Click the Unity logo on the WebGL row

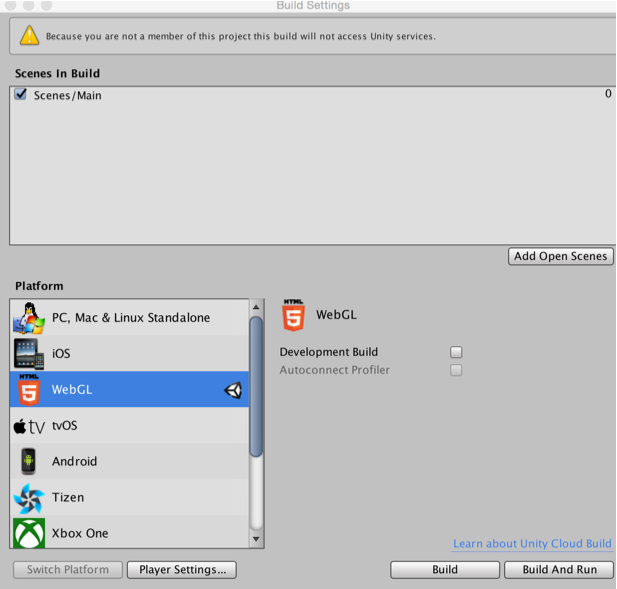pyautogui.click(x=233, y=390)
